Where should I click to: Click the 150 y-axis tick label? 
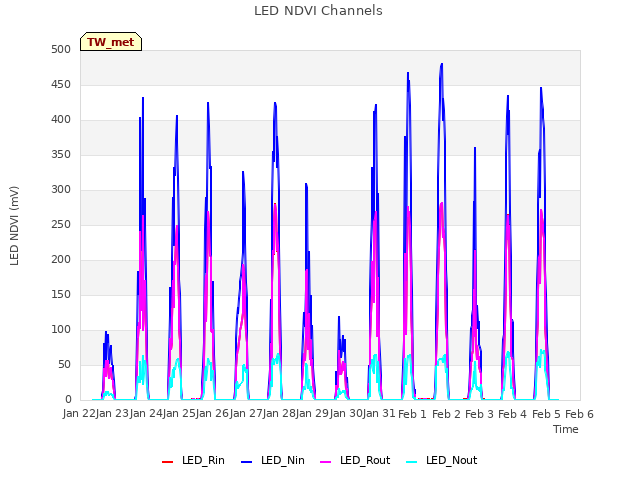pyautogui.click(x=61, y=294)
